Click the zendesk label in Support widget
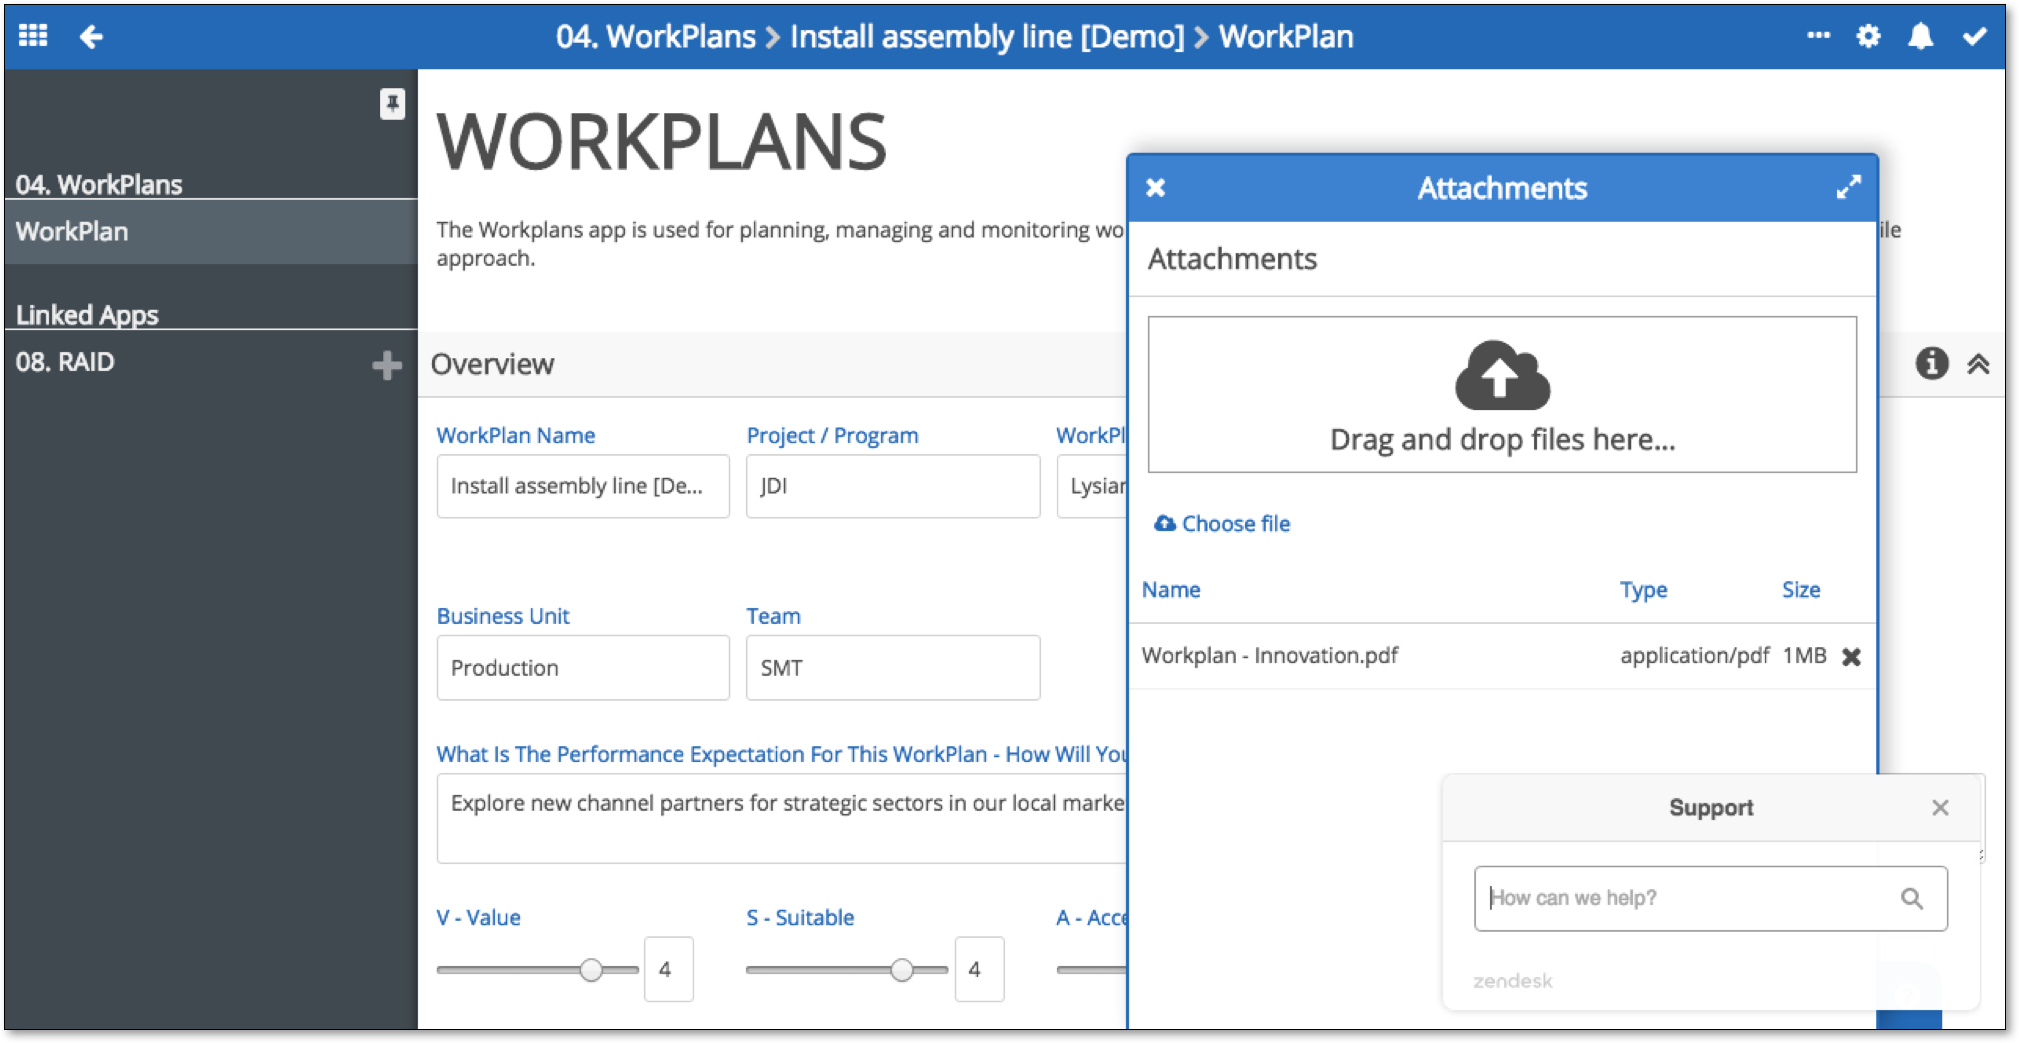 [x=1512, y=981]
